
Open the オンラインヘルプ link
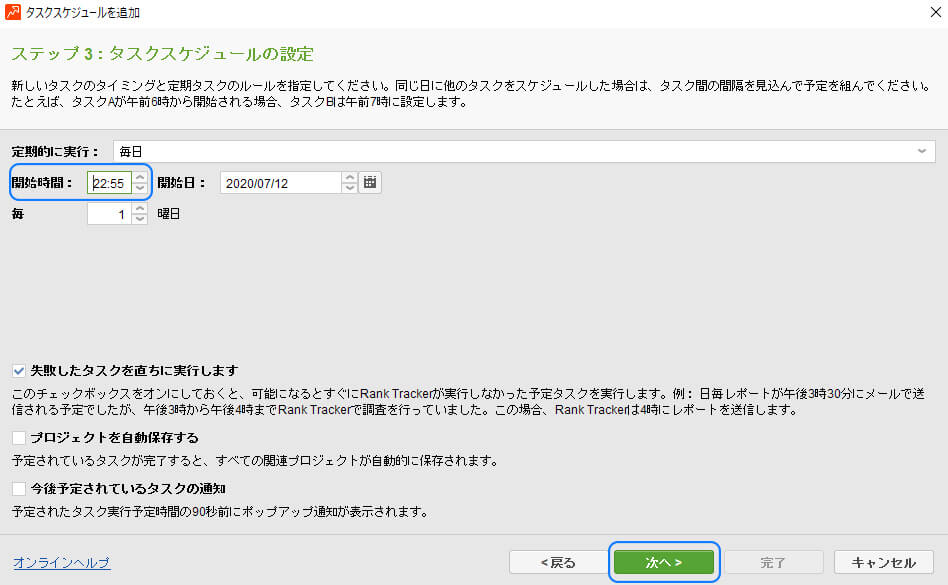tap(62, 563)
